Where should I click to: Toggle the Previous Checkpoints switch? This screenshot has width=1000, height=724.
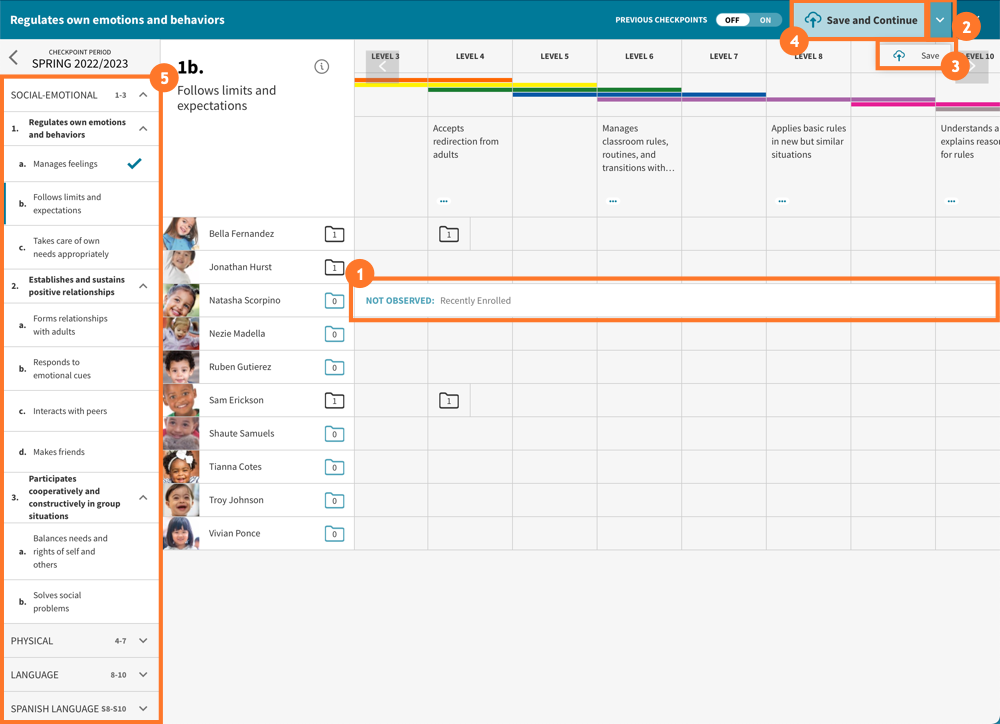[x=749, y=20]
